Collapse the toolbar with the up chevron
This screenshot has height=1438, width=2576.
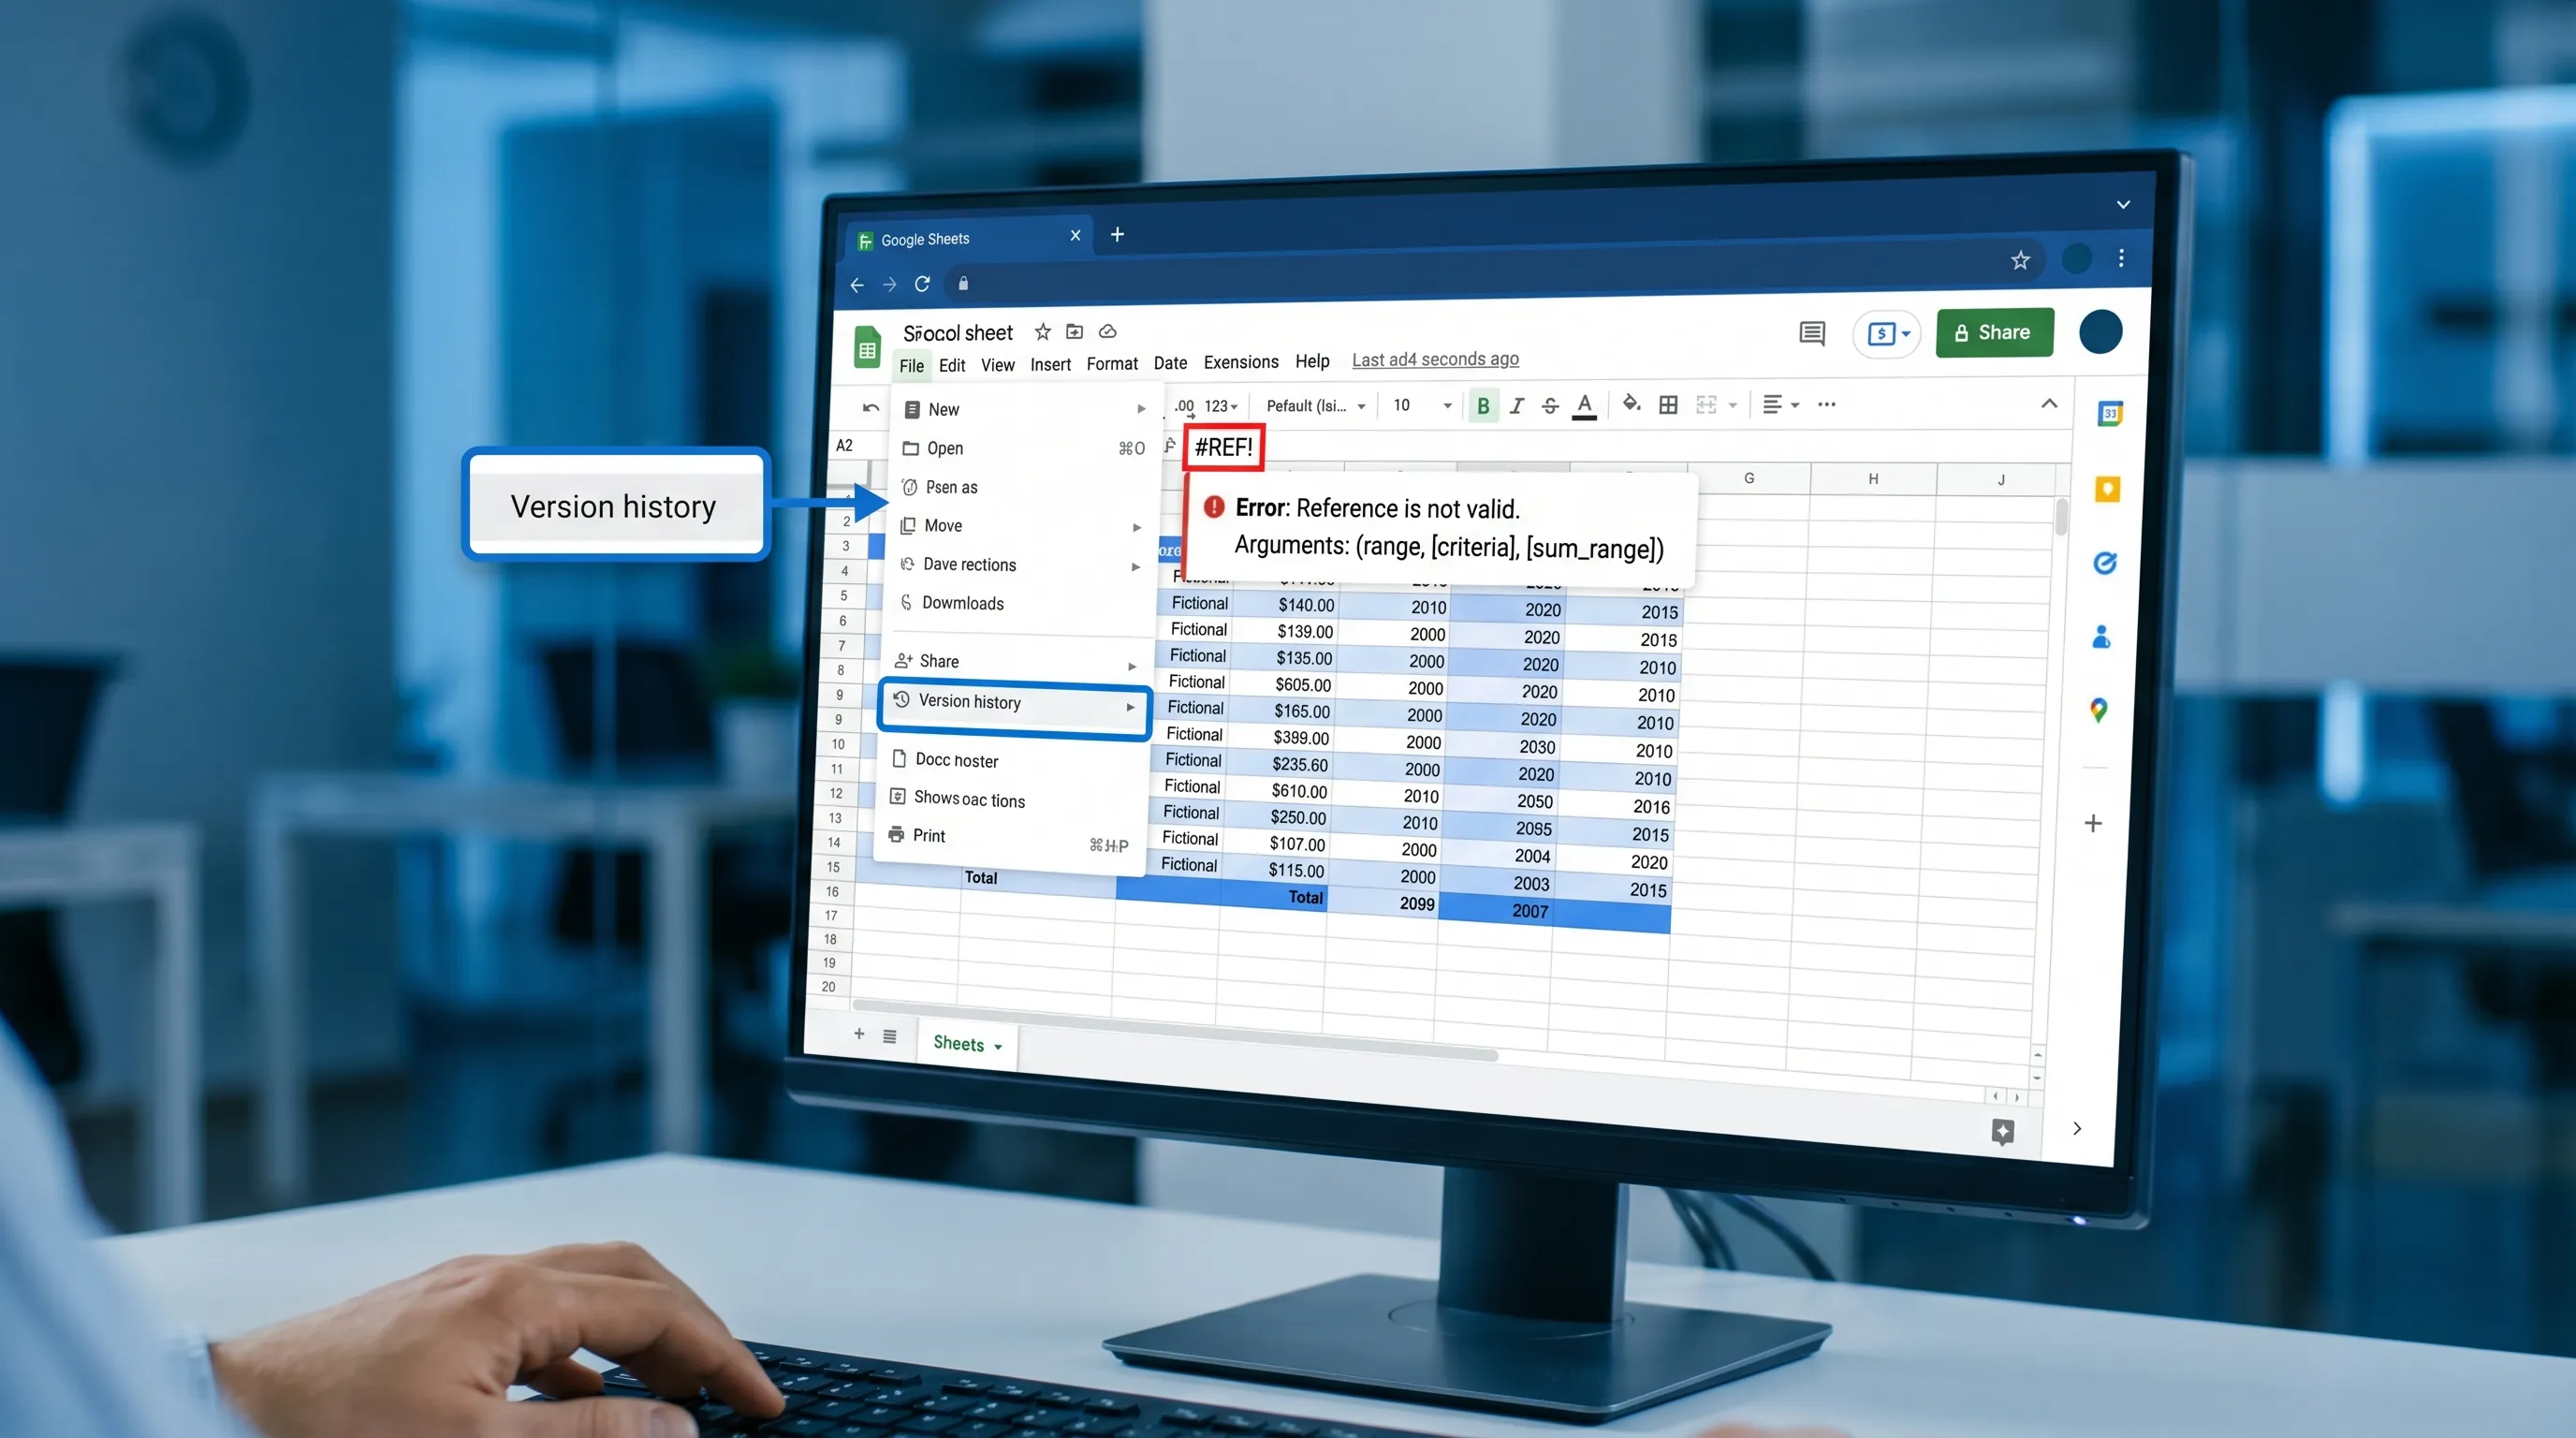(2049, 403)
